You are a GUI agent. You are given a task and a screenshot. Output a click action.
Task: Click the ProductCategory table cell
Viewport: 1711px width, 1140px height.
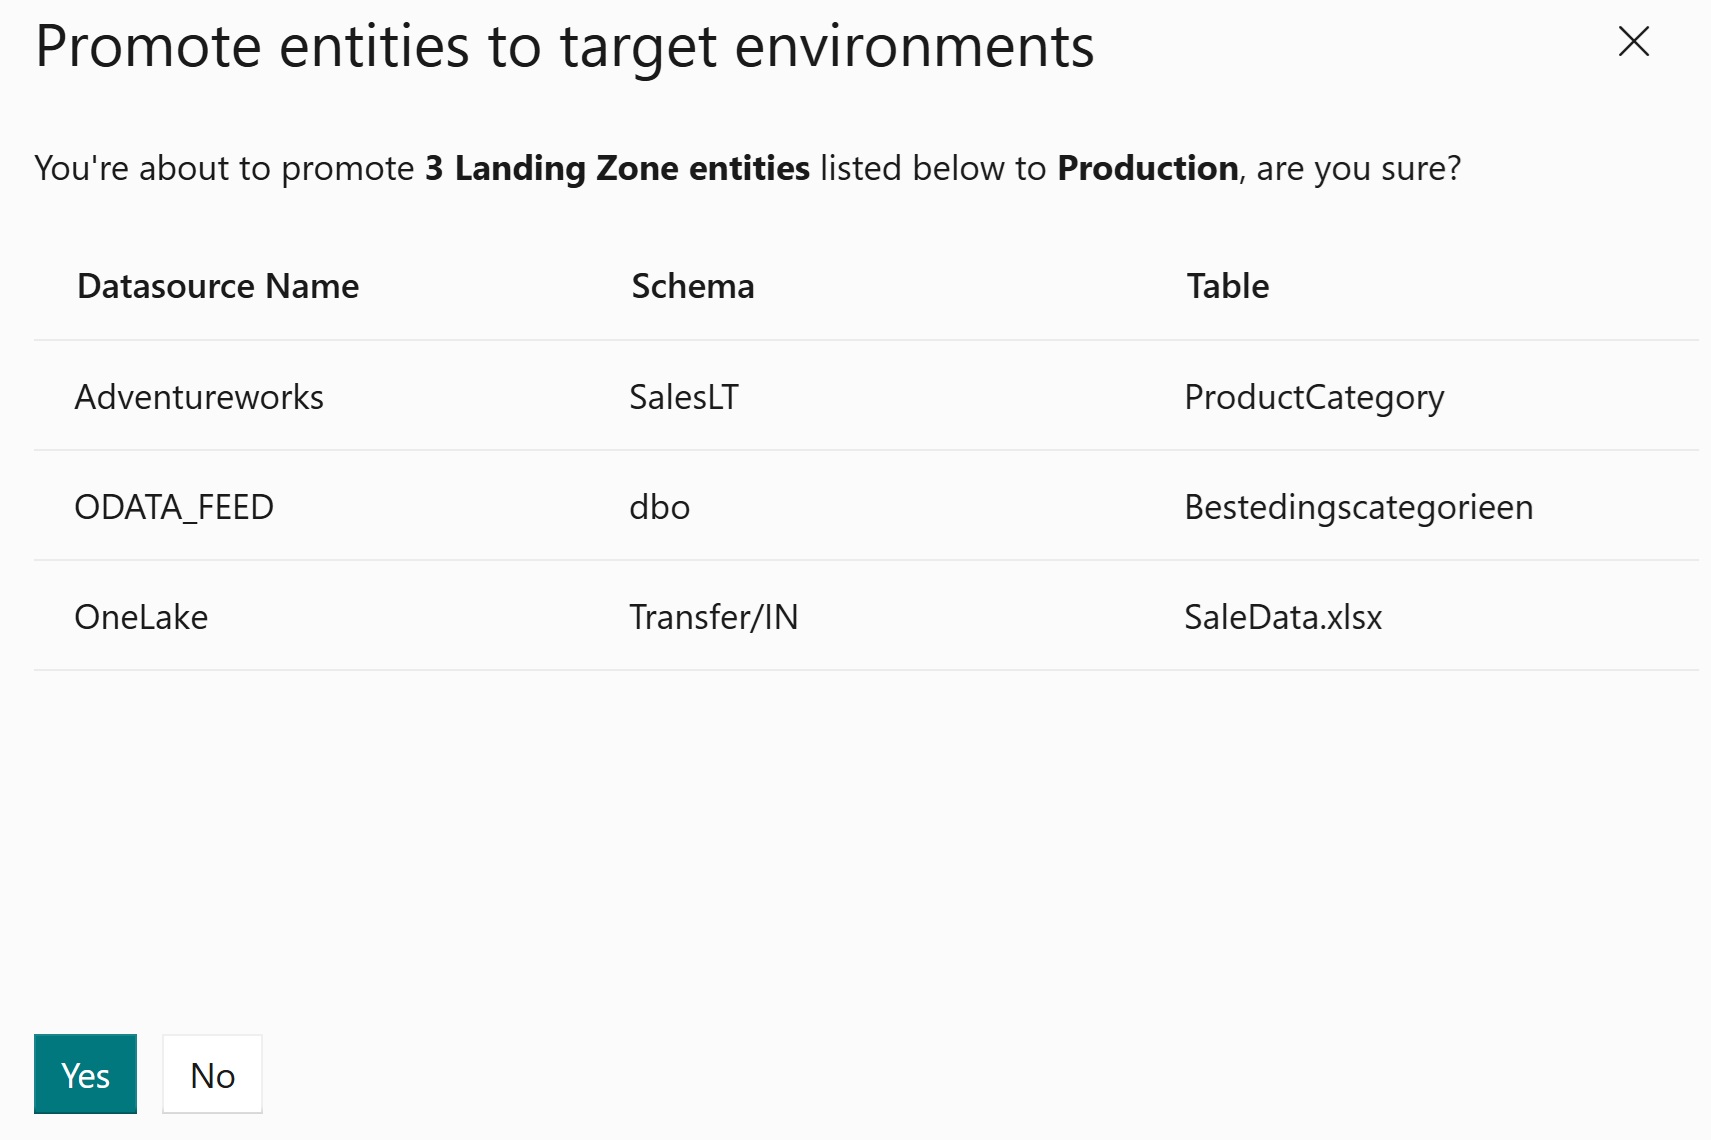[1313, 397]
